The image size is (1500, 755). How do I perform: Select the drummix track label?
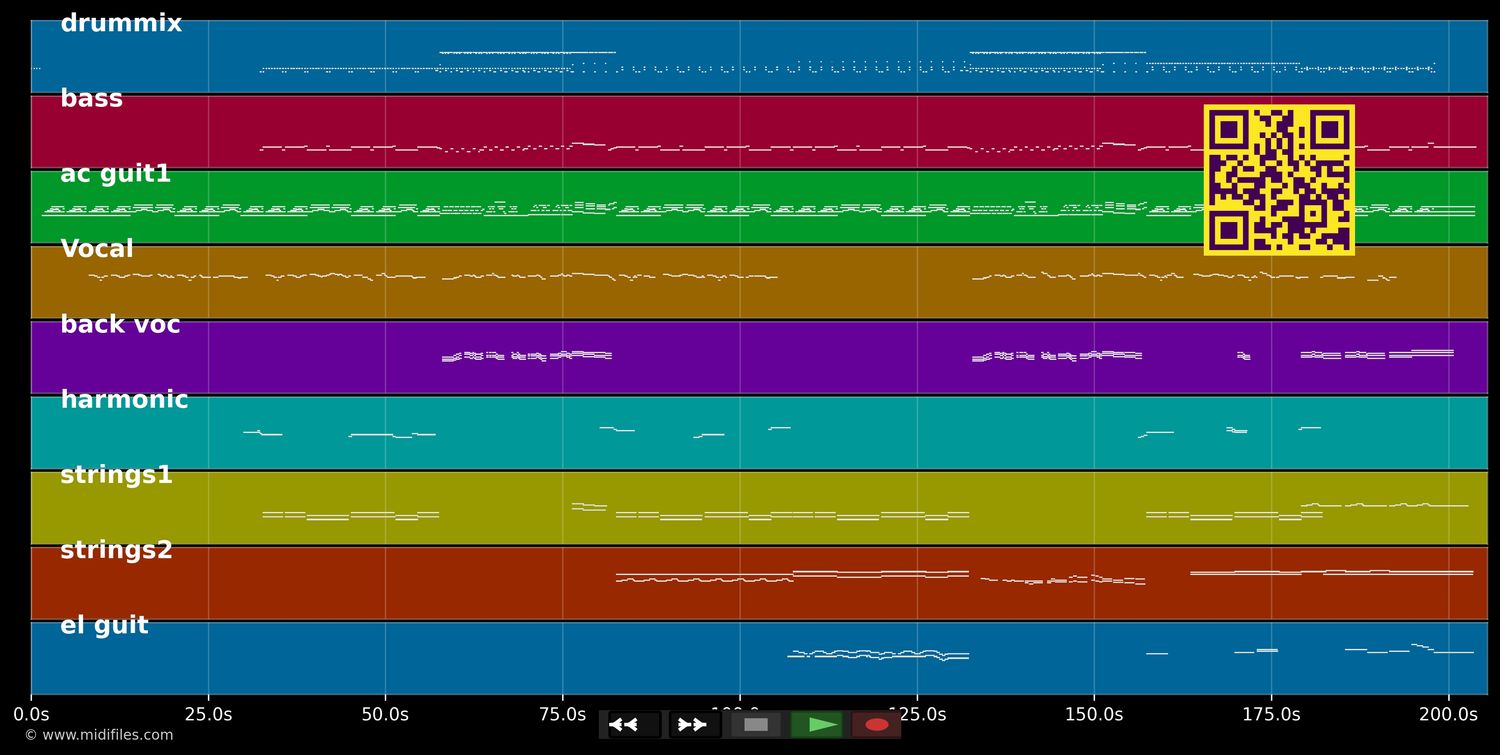click(x=120, y=22)
